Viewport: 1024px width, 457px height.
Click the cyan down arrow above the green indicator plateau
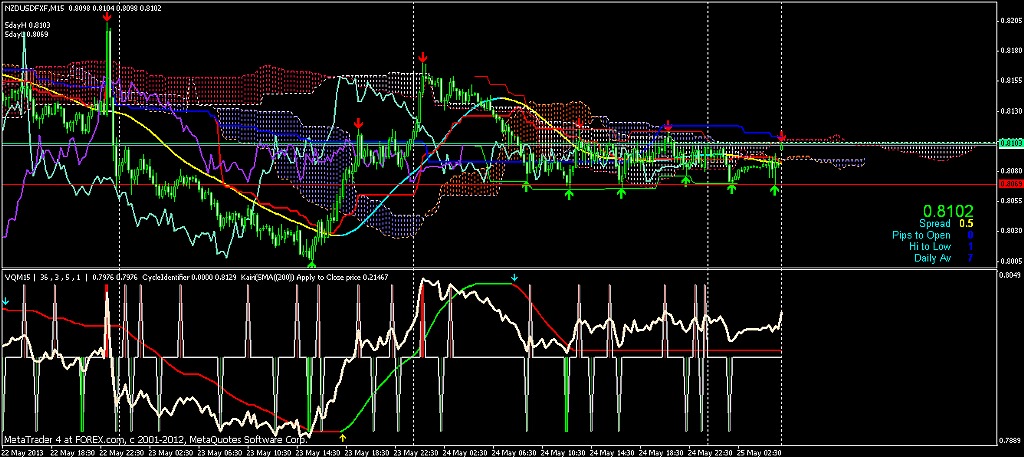click(x=514, y=277)
